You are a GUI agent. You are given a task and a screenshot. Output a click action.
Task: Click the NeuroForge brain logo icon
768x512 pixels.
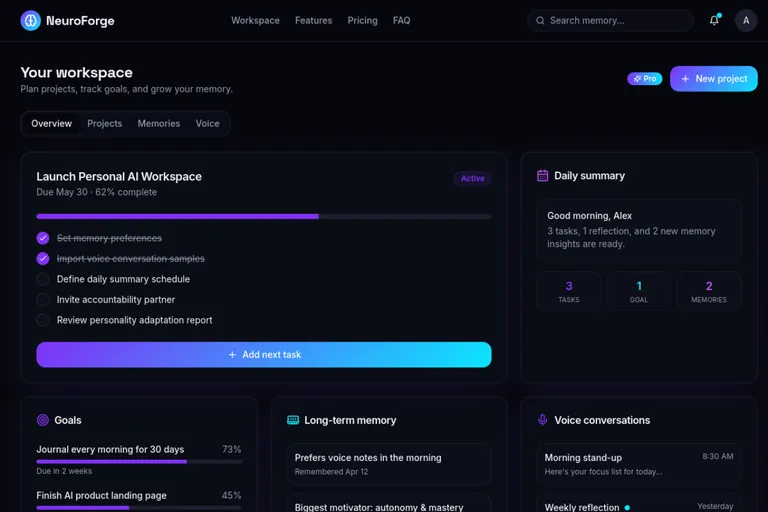point(30,21)
